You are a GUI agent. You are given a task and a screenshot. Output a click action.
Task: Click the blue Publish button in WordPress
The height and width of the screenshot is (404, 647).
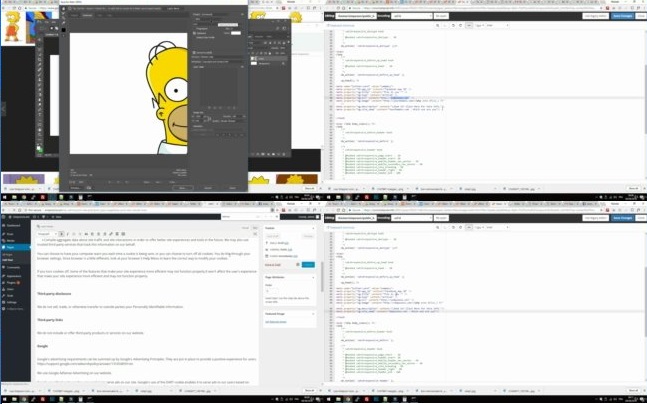[x=308, y=265]
